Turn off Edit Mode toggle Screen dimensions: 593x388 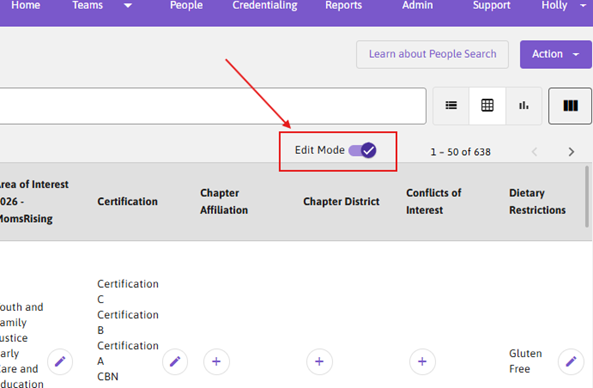[362, 151]
